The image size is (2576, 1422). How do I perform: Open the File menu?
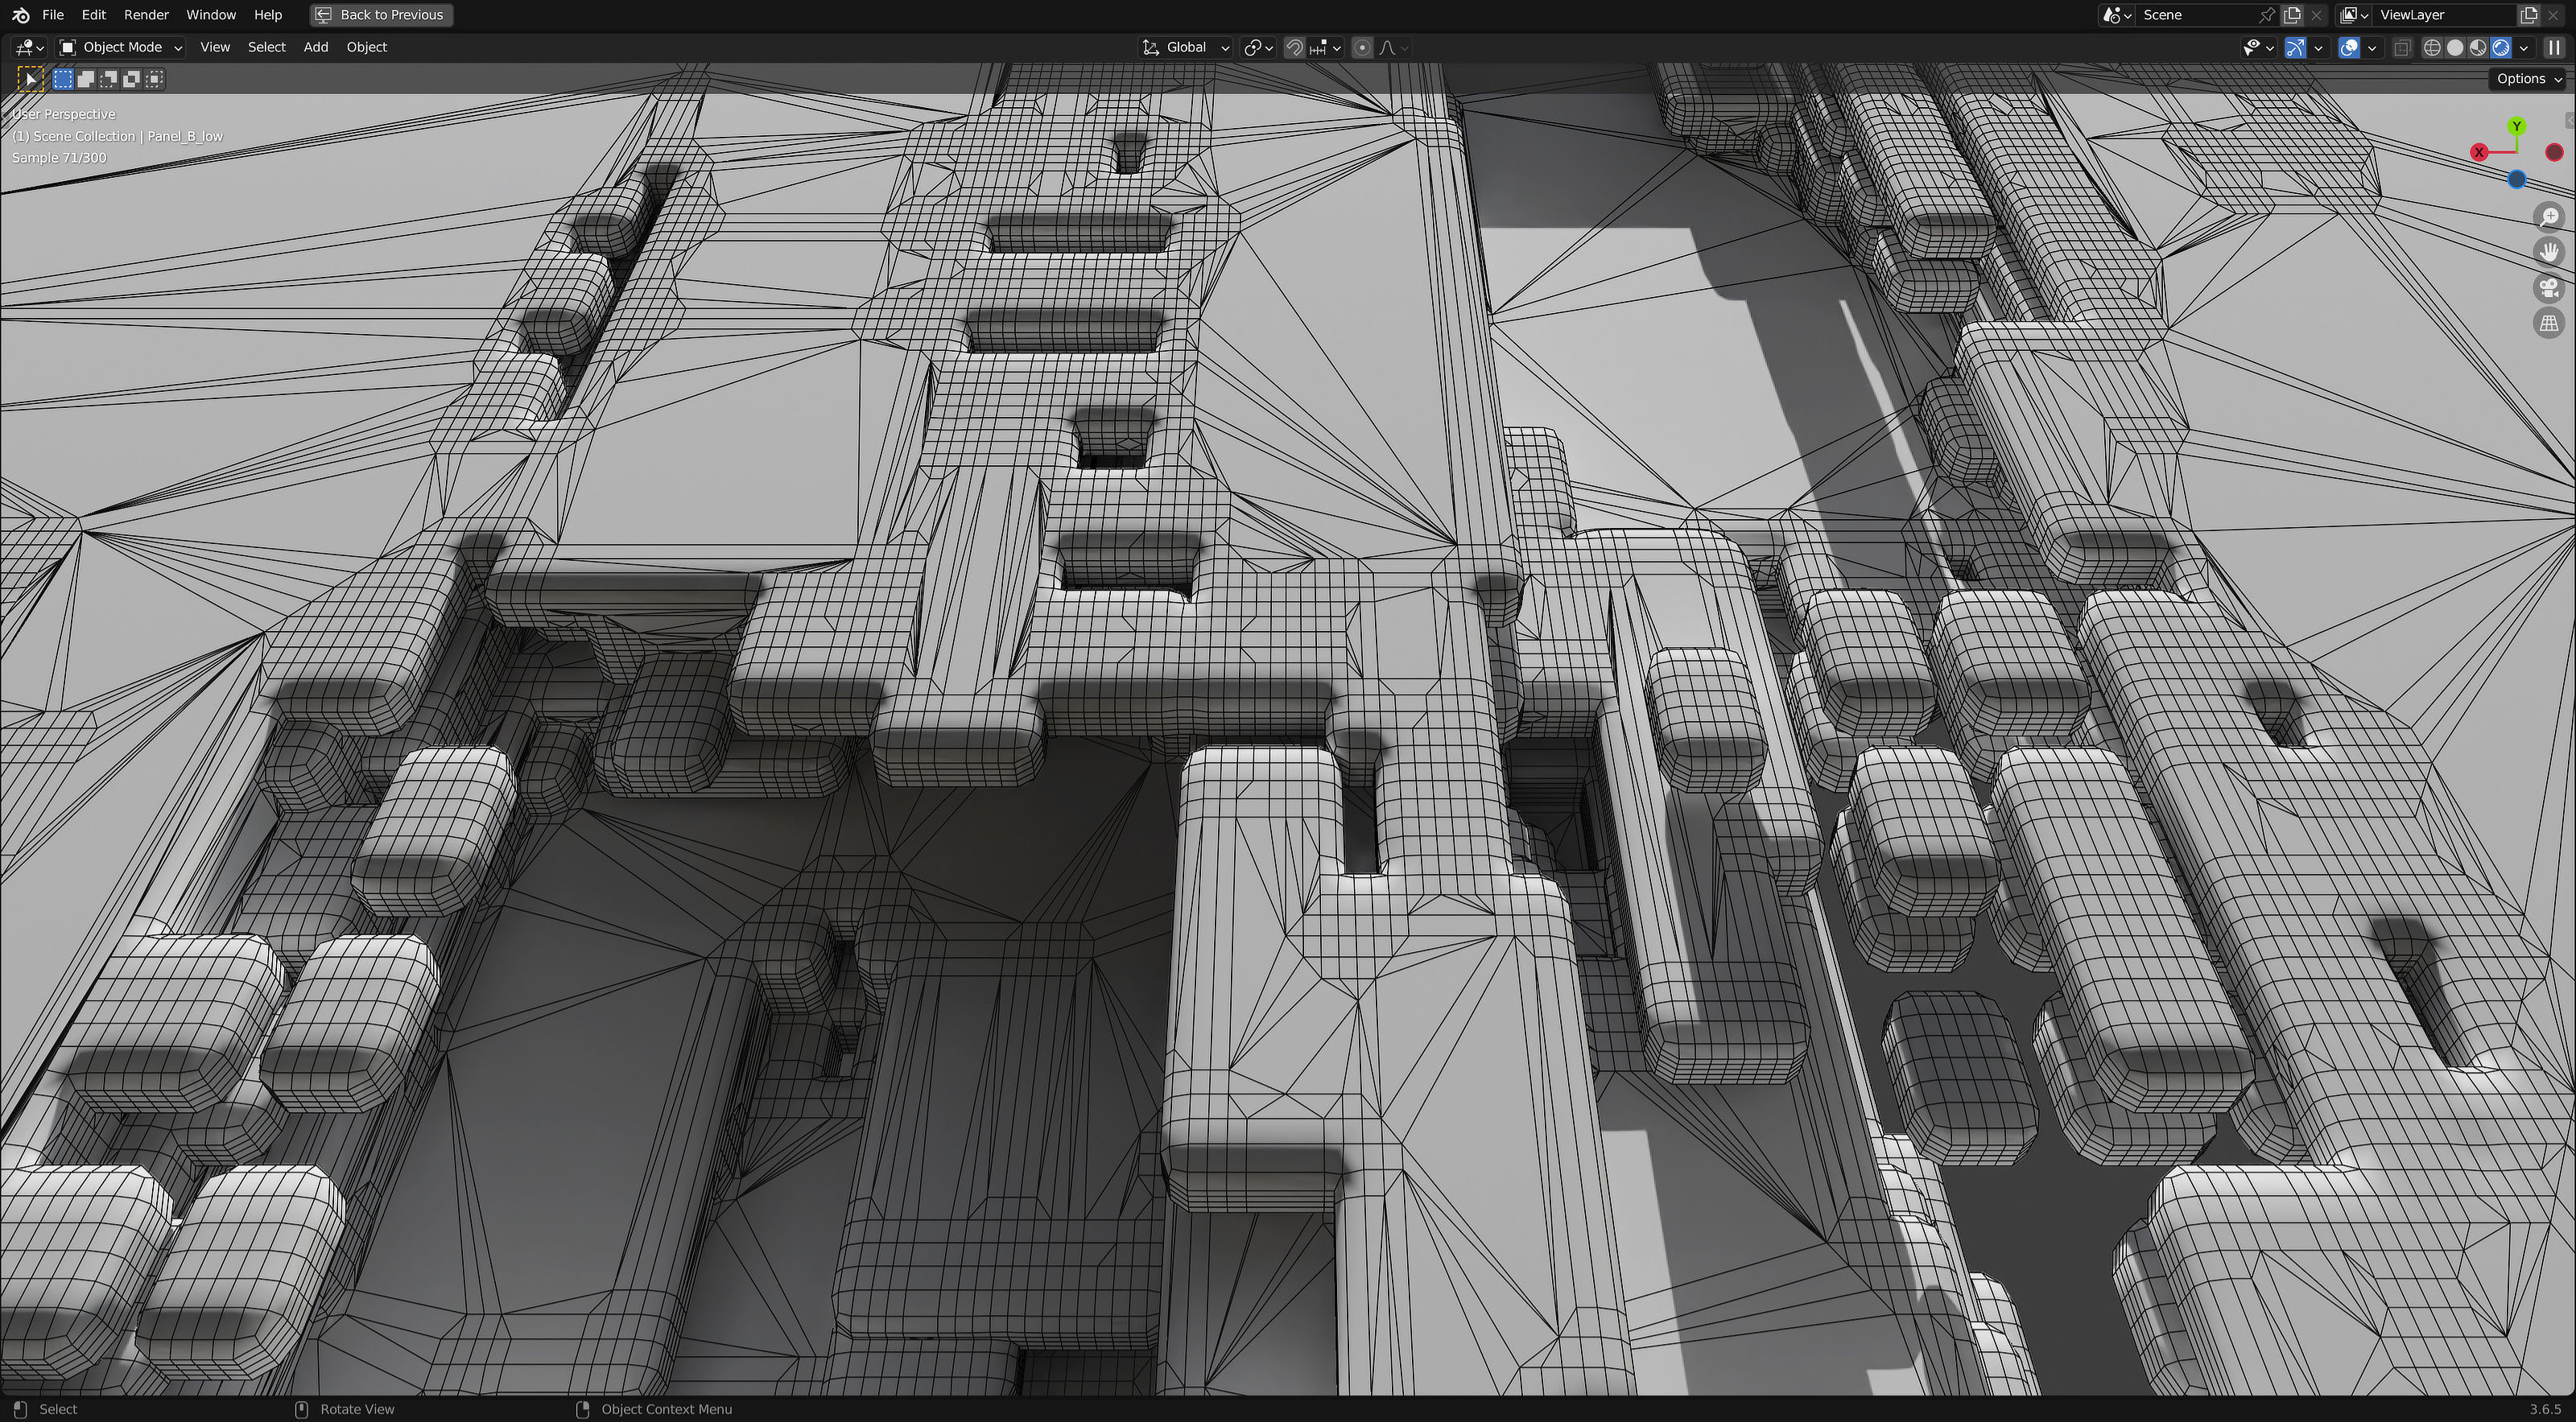pyautogui.click(x=53, y=15)
